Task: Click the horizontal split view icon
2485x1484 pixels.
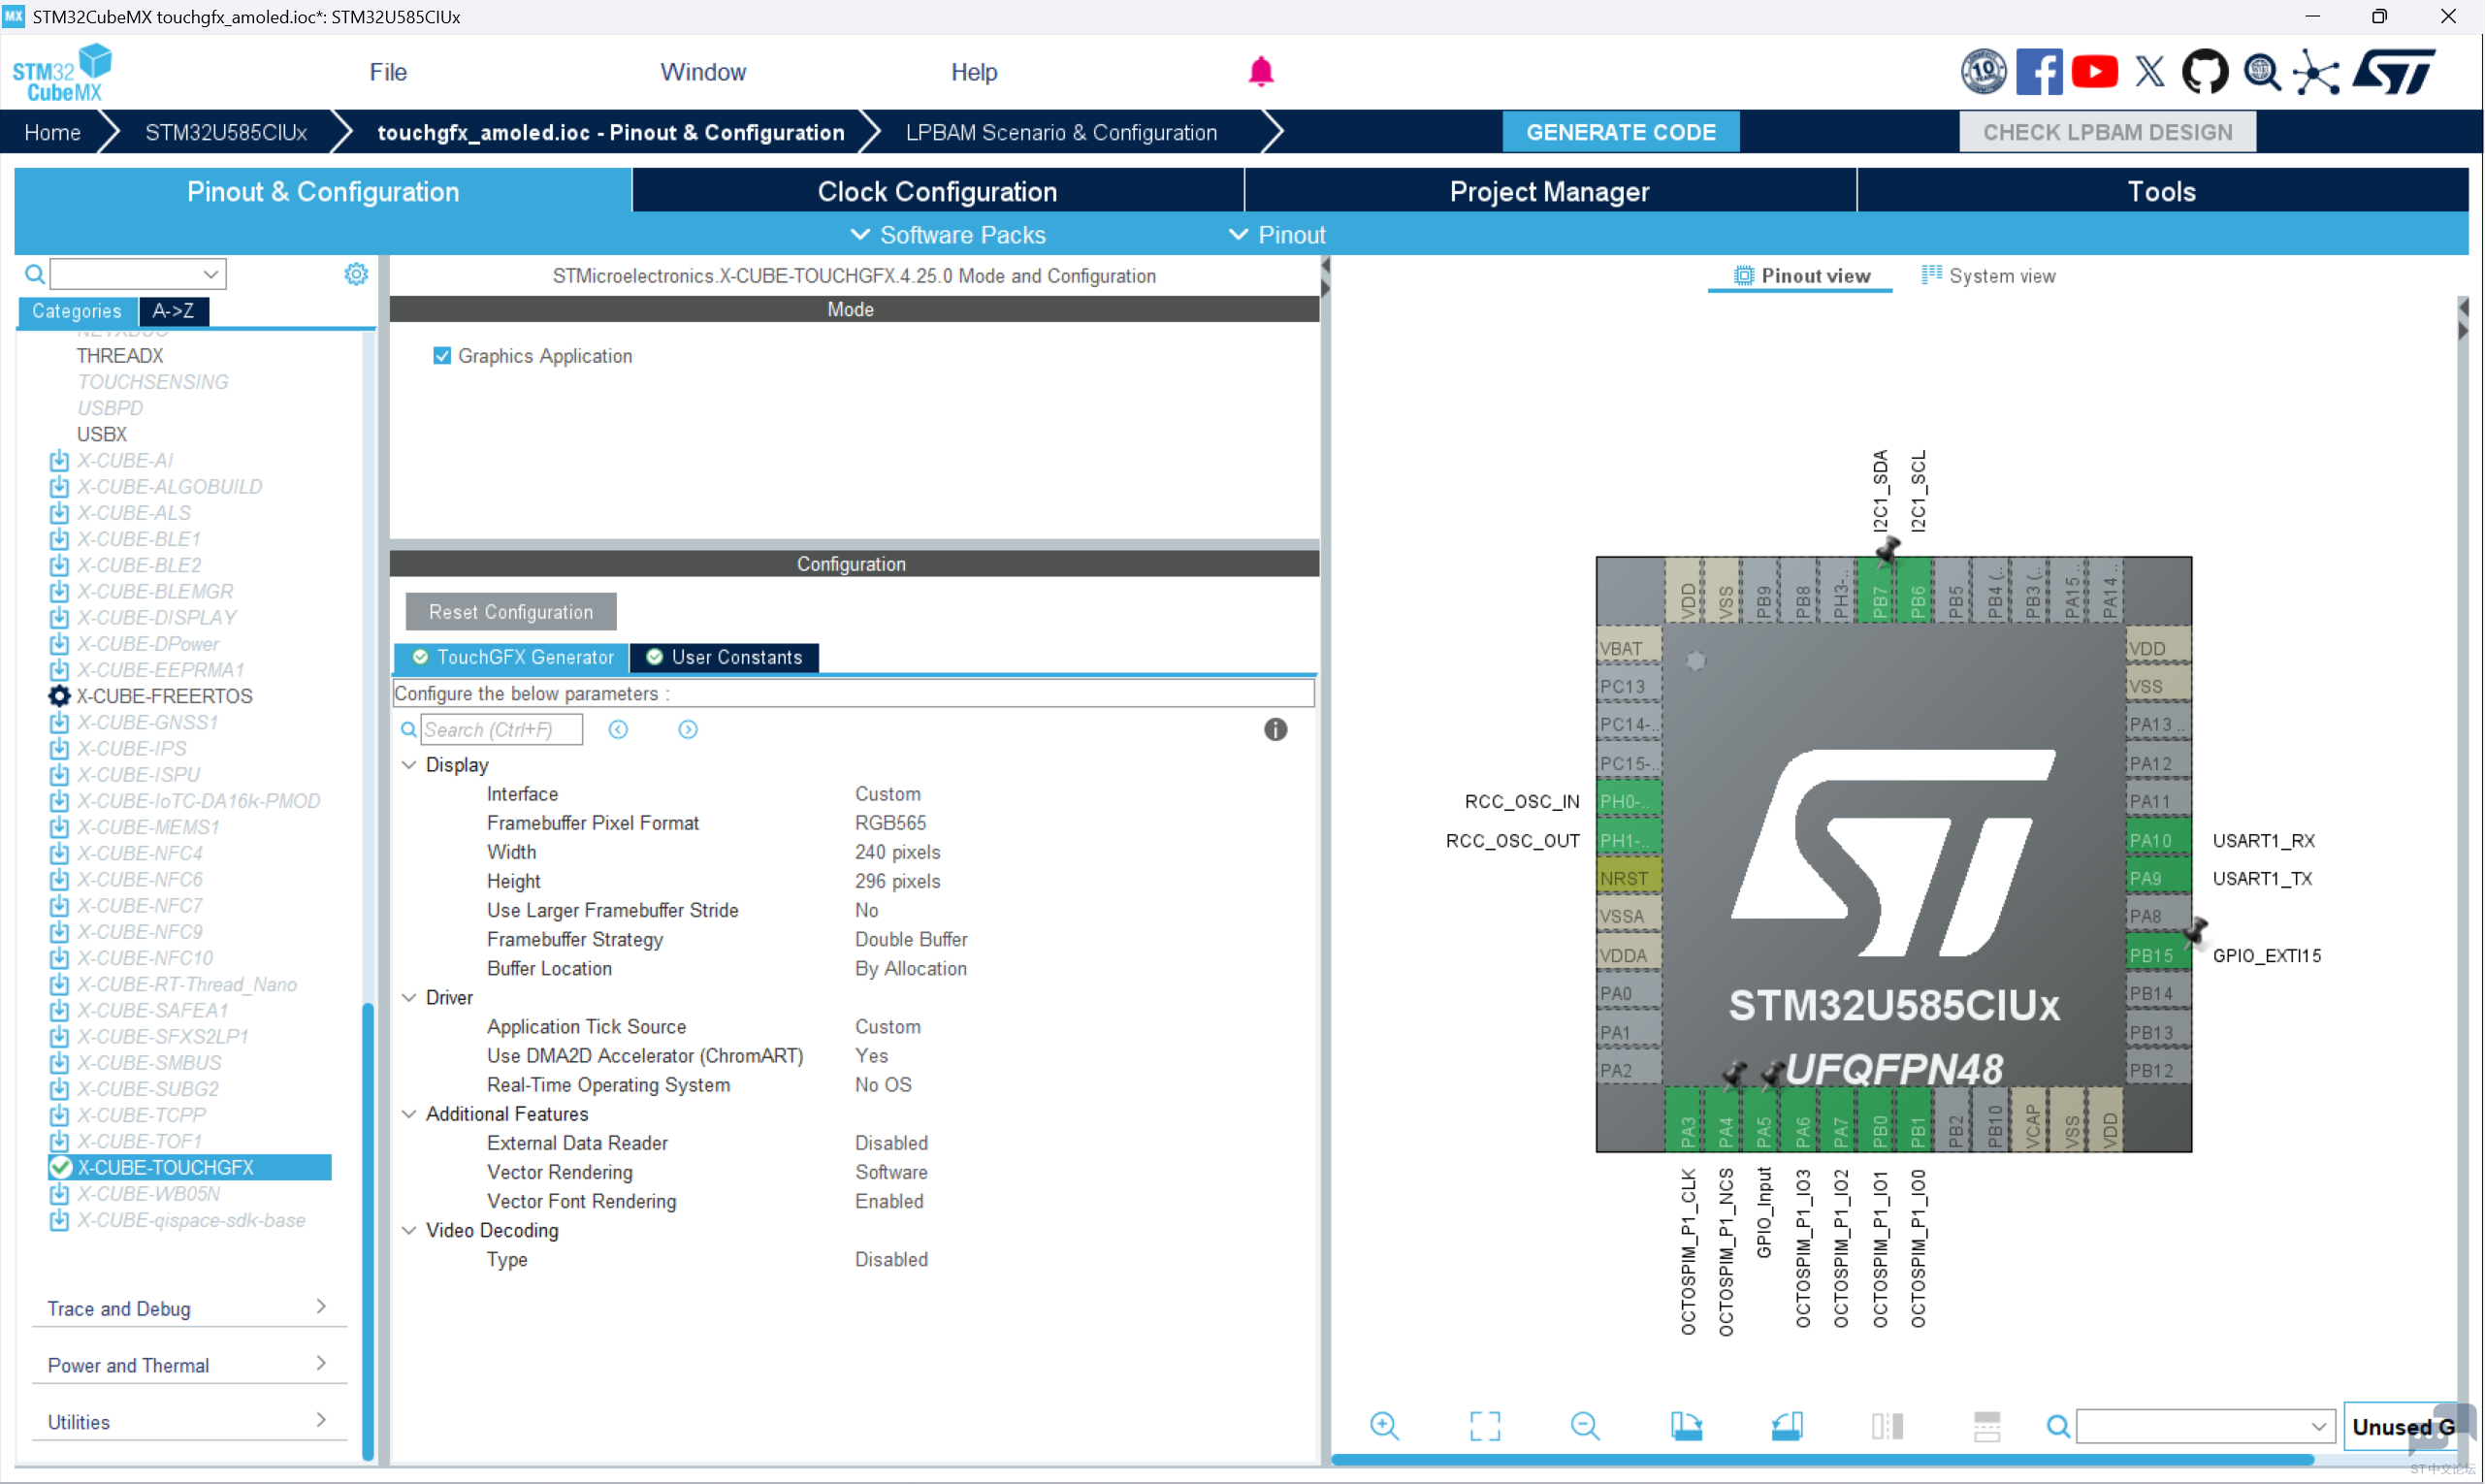Action: click(1987, 1426)
